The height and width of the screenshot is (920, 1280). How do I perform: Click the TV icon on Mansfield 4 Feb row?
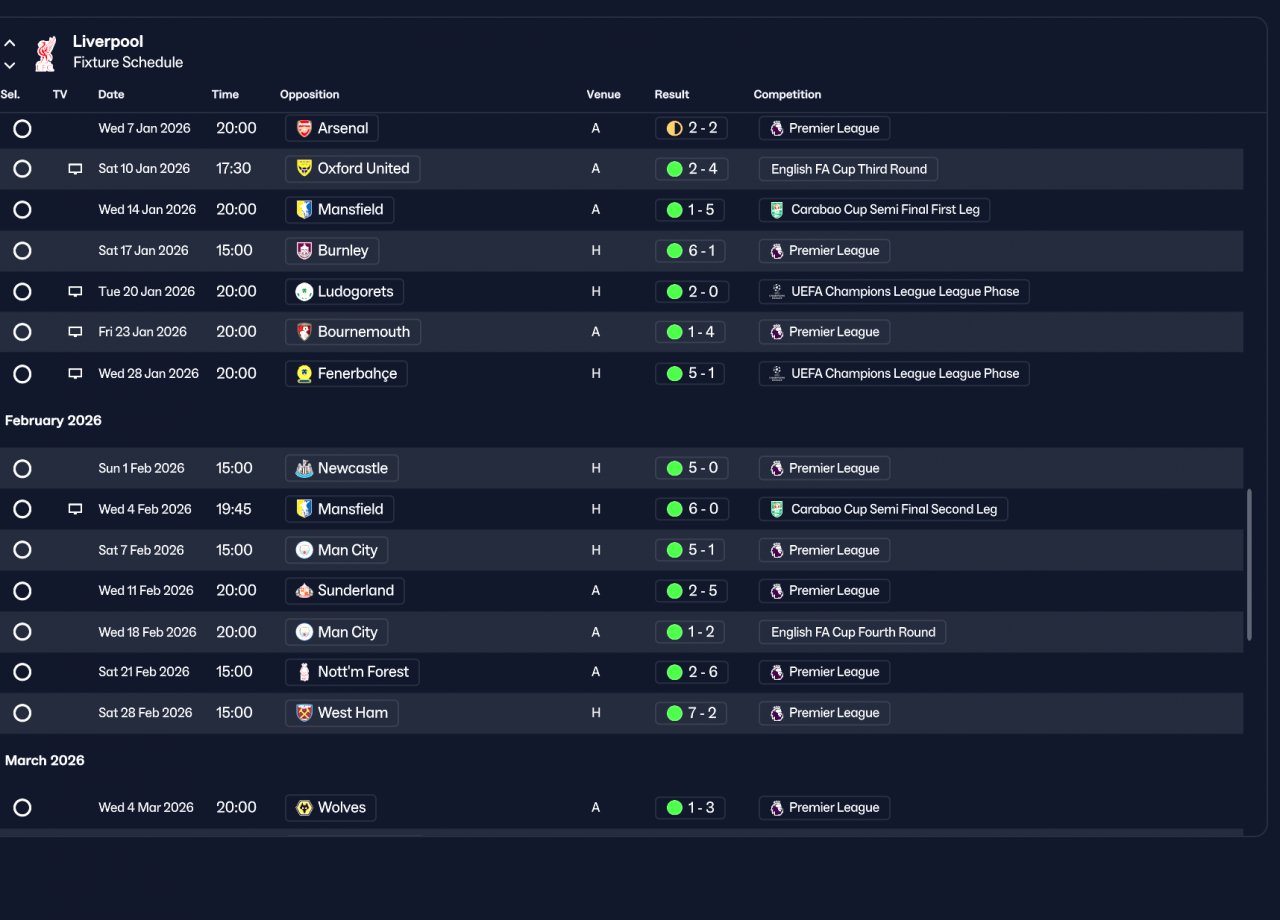75,509
